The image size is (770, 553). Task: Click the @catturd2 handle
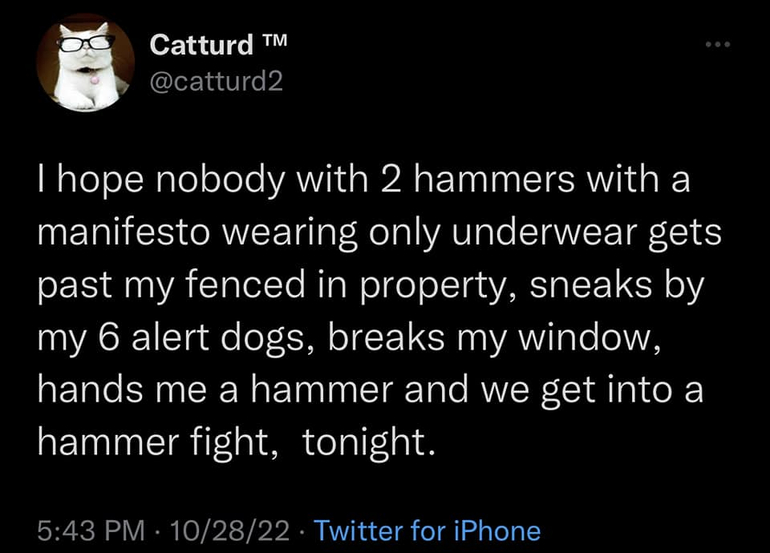tap(216, 80)
